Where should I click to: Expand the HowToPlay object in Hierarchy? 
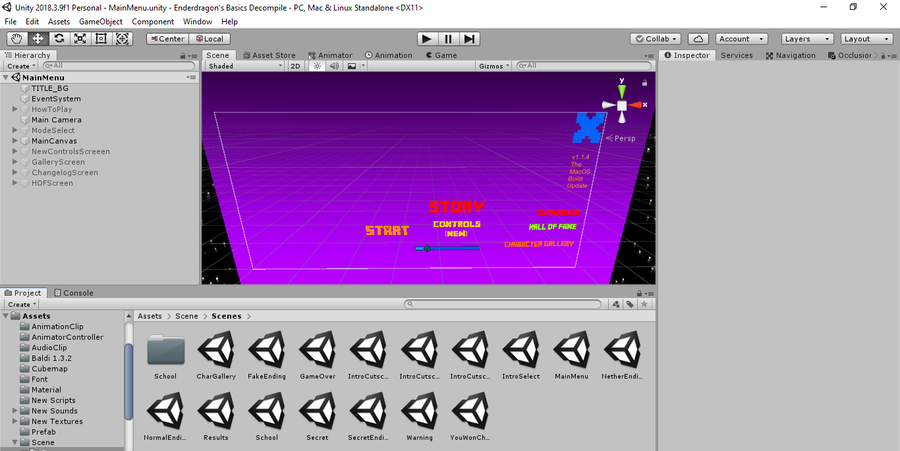[x=15, y=109]
